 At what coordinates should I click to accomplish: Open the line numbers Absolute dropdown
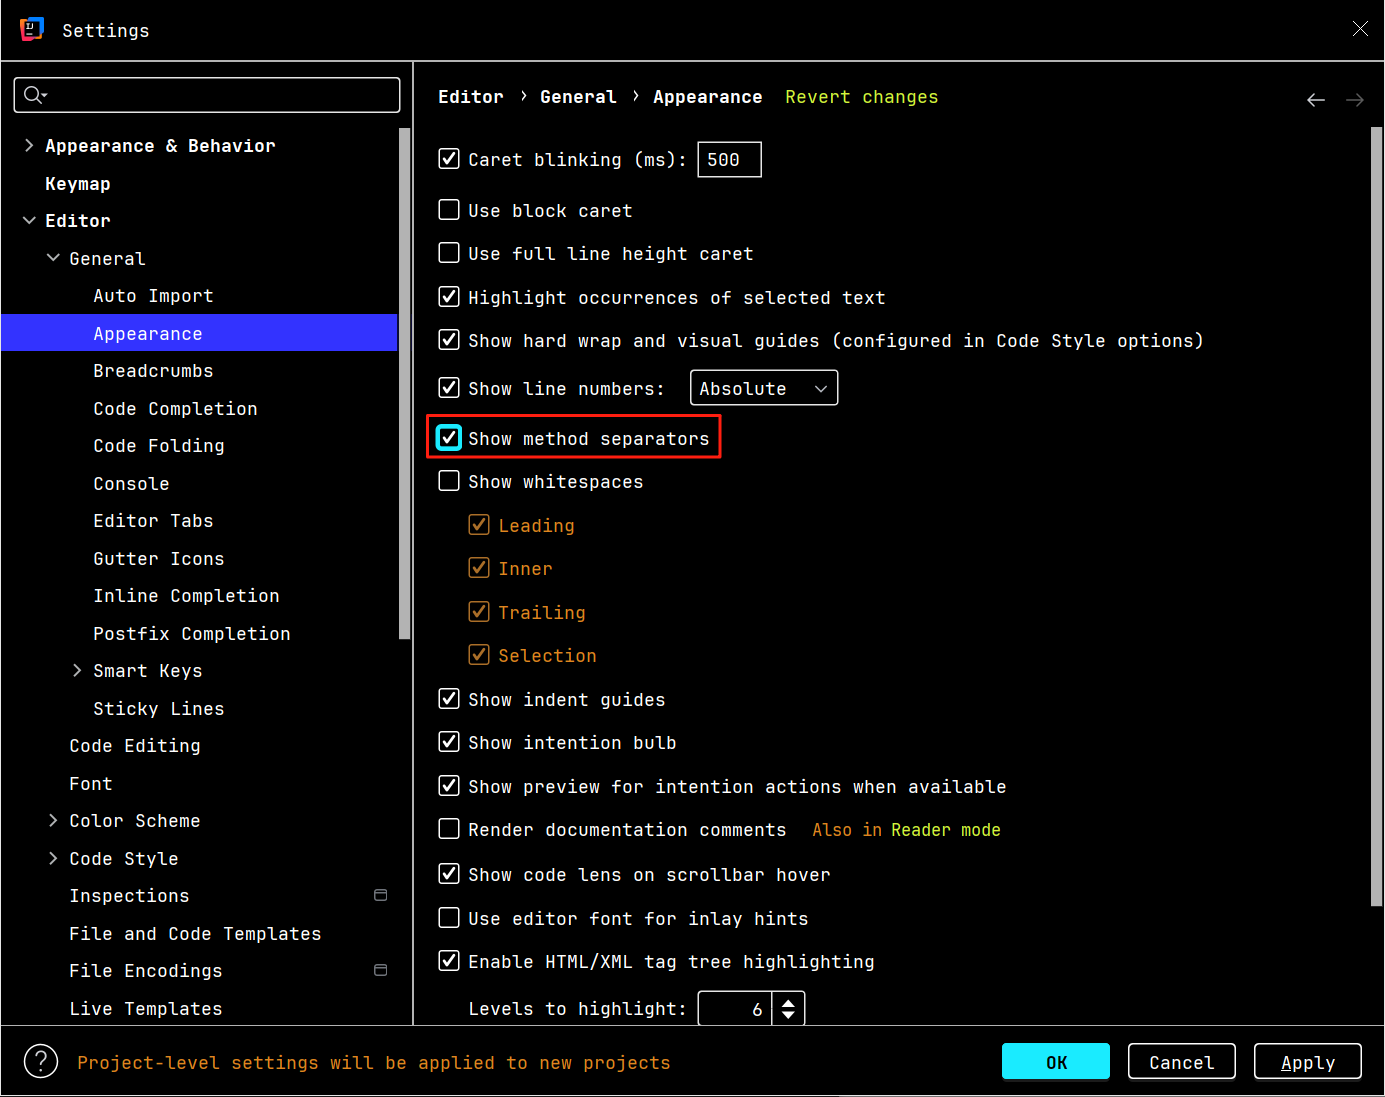[763, 388]
